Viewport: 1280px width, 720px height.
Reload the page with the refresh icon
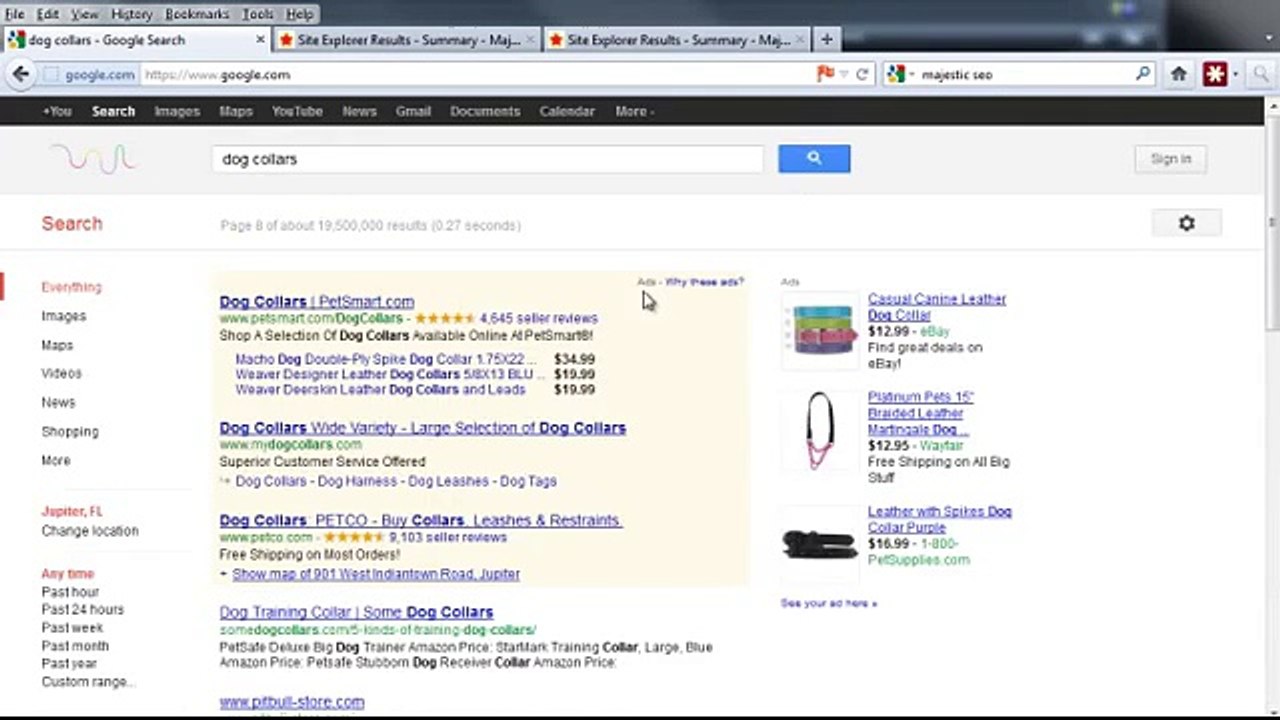(862, 74)
